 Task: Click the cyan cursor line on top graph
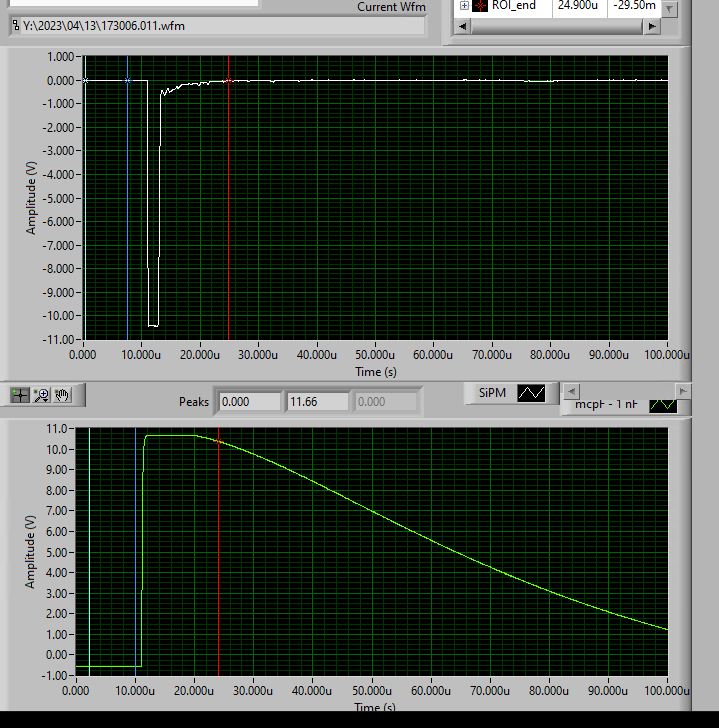[x=85, y=200]
